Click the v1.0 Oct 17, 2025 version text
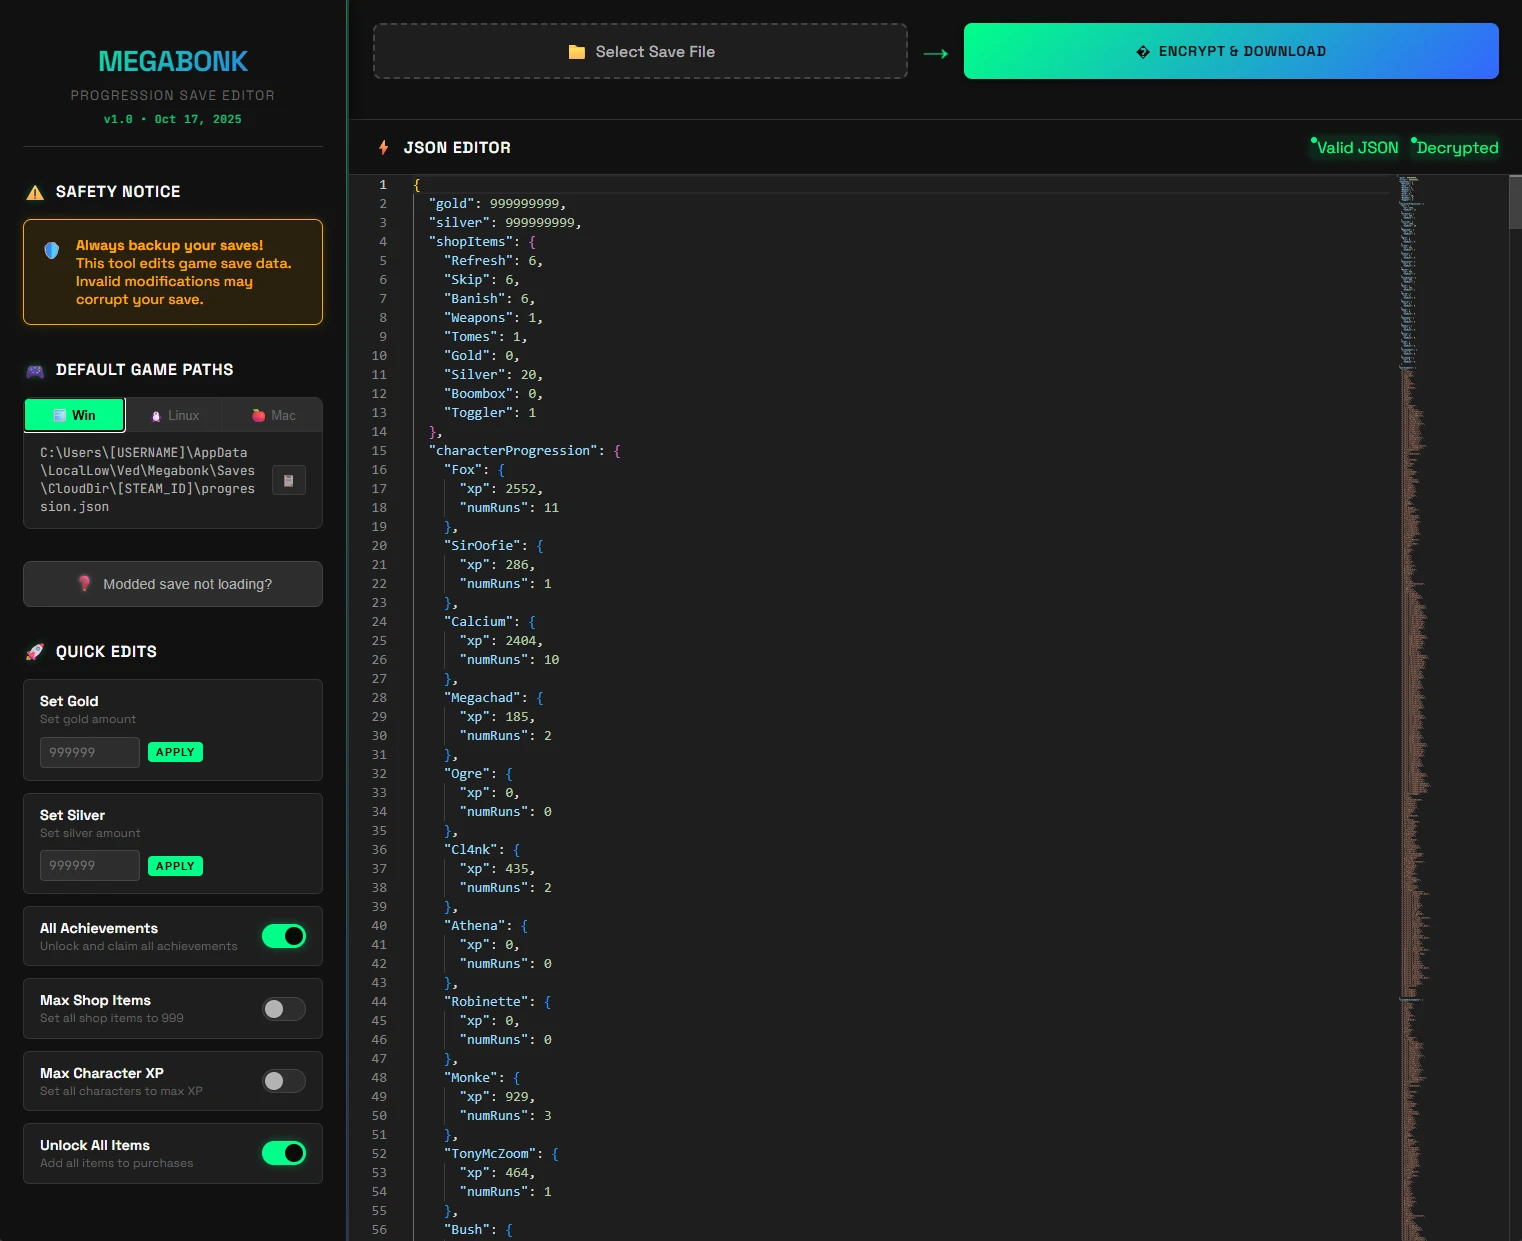 tap(173, 119)
